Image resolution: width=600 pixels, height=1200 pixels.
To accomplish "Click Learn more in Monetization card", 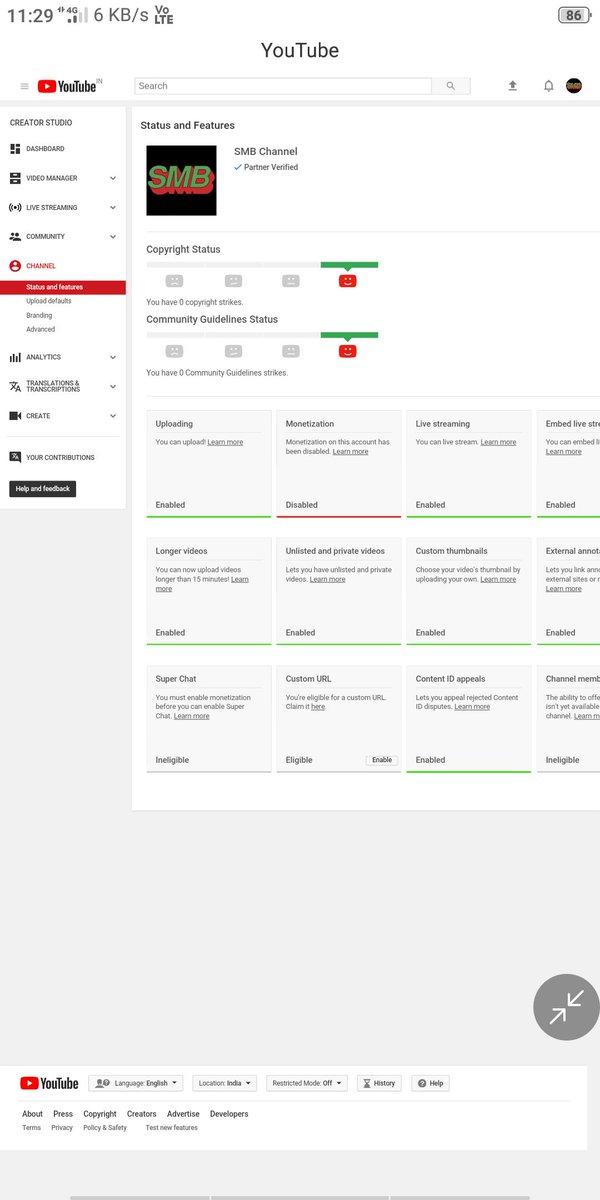I will click(x=350, y=451).
